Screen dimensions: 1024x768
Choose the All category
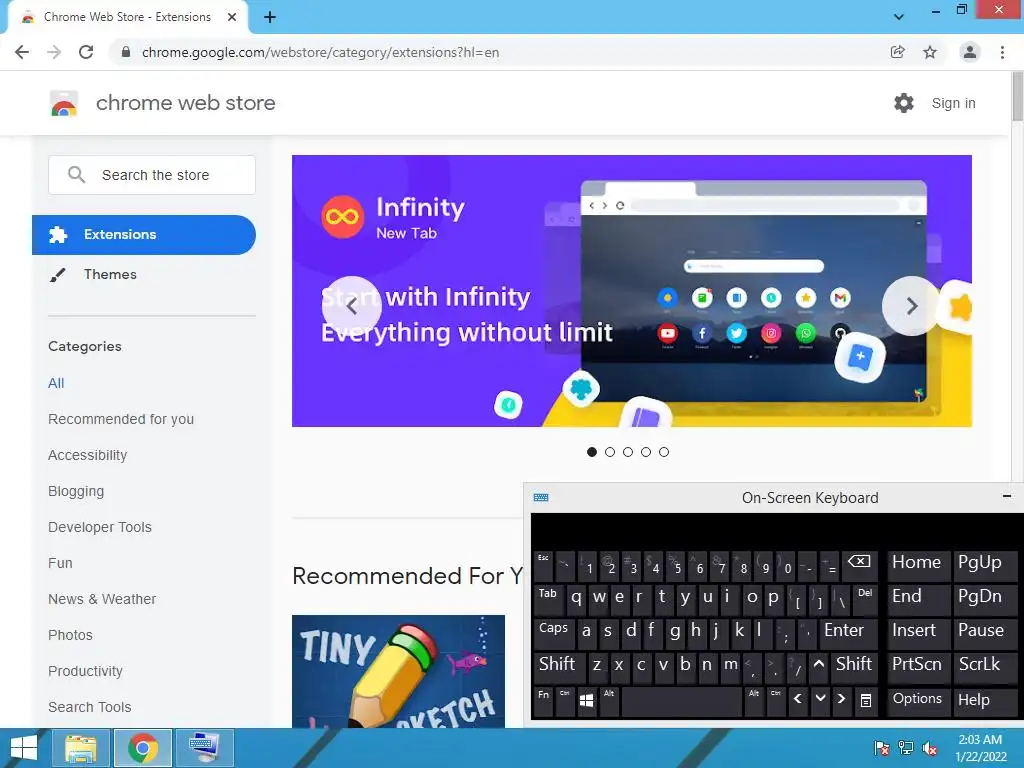(x=56, y=383)
